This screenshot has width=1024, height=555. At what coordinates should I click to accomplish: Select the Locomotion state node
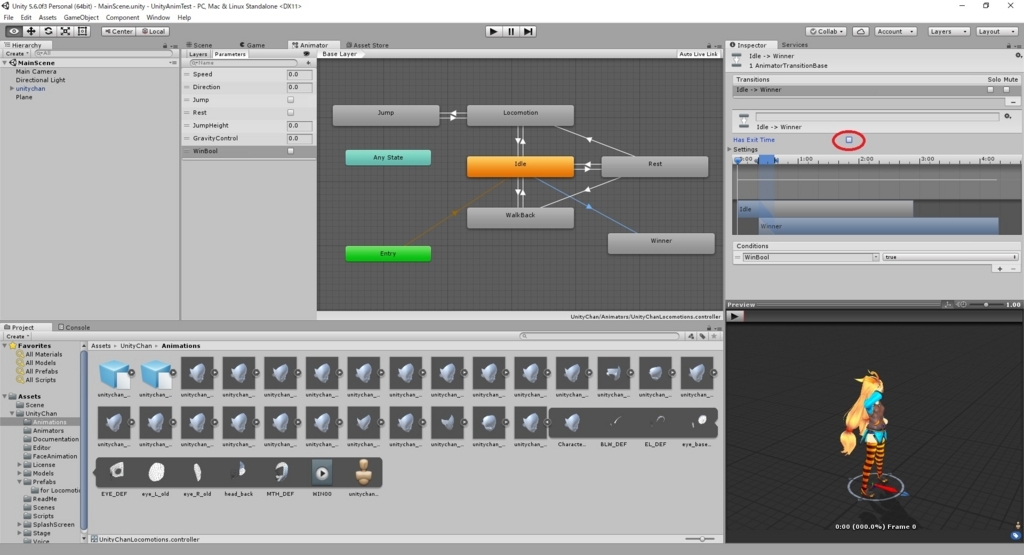point(520,115)
